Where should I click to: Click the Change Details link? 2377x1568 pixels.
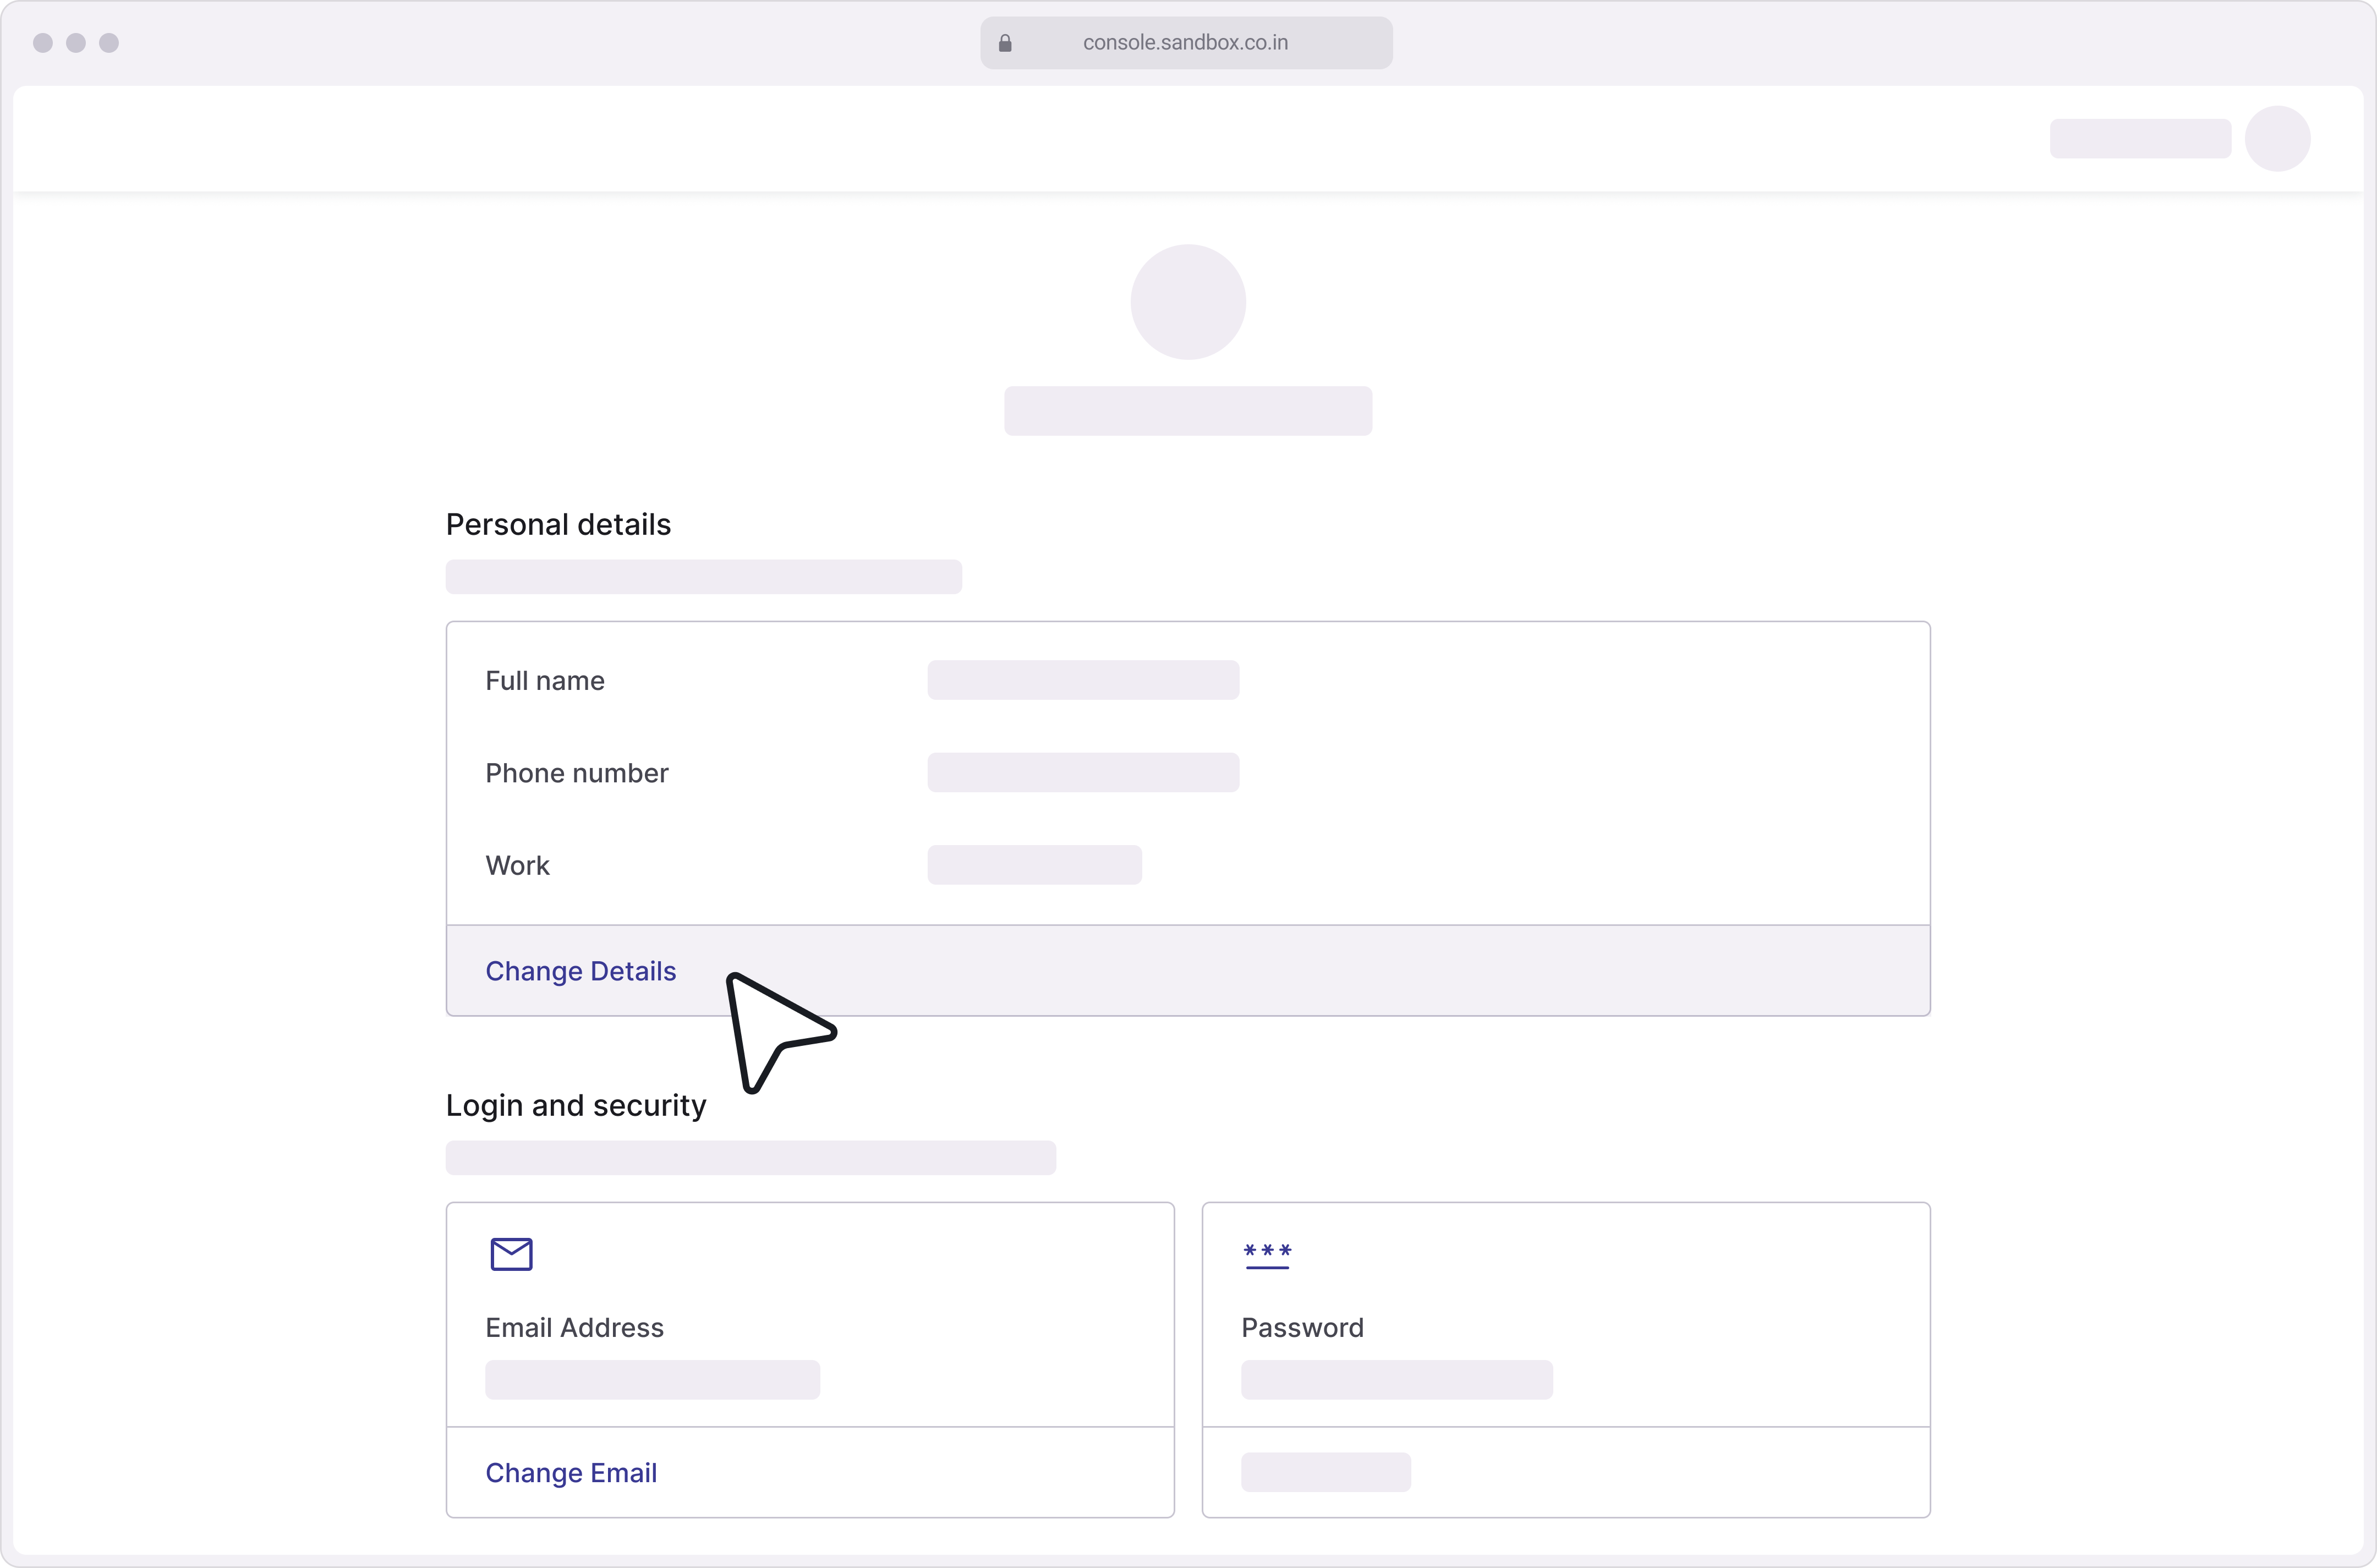click(580, 971)
